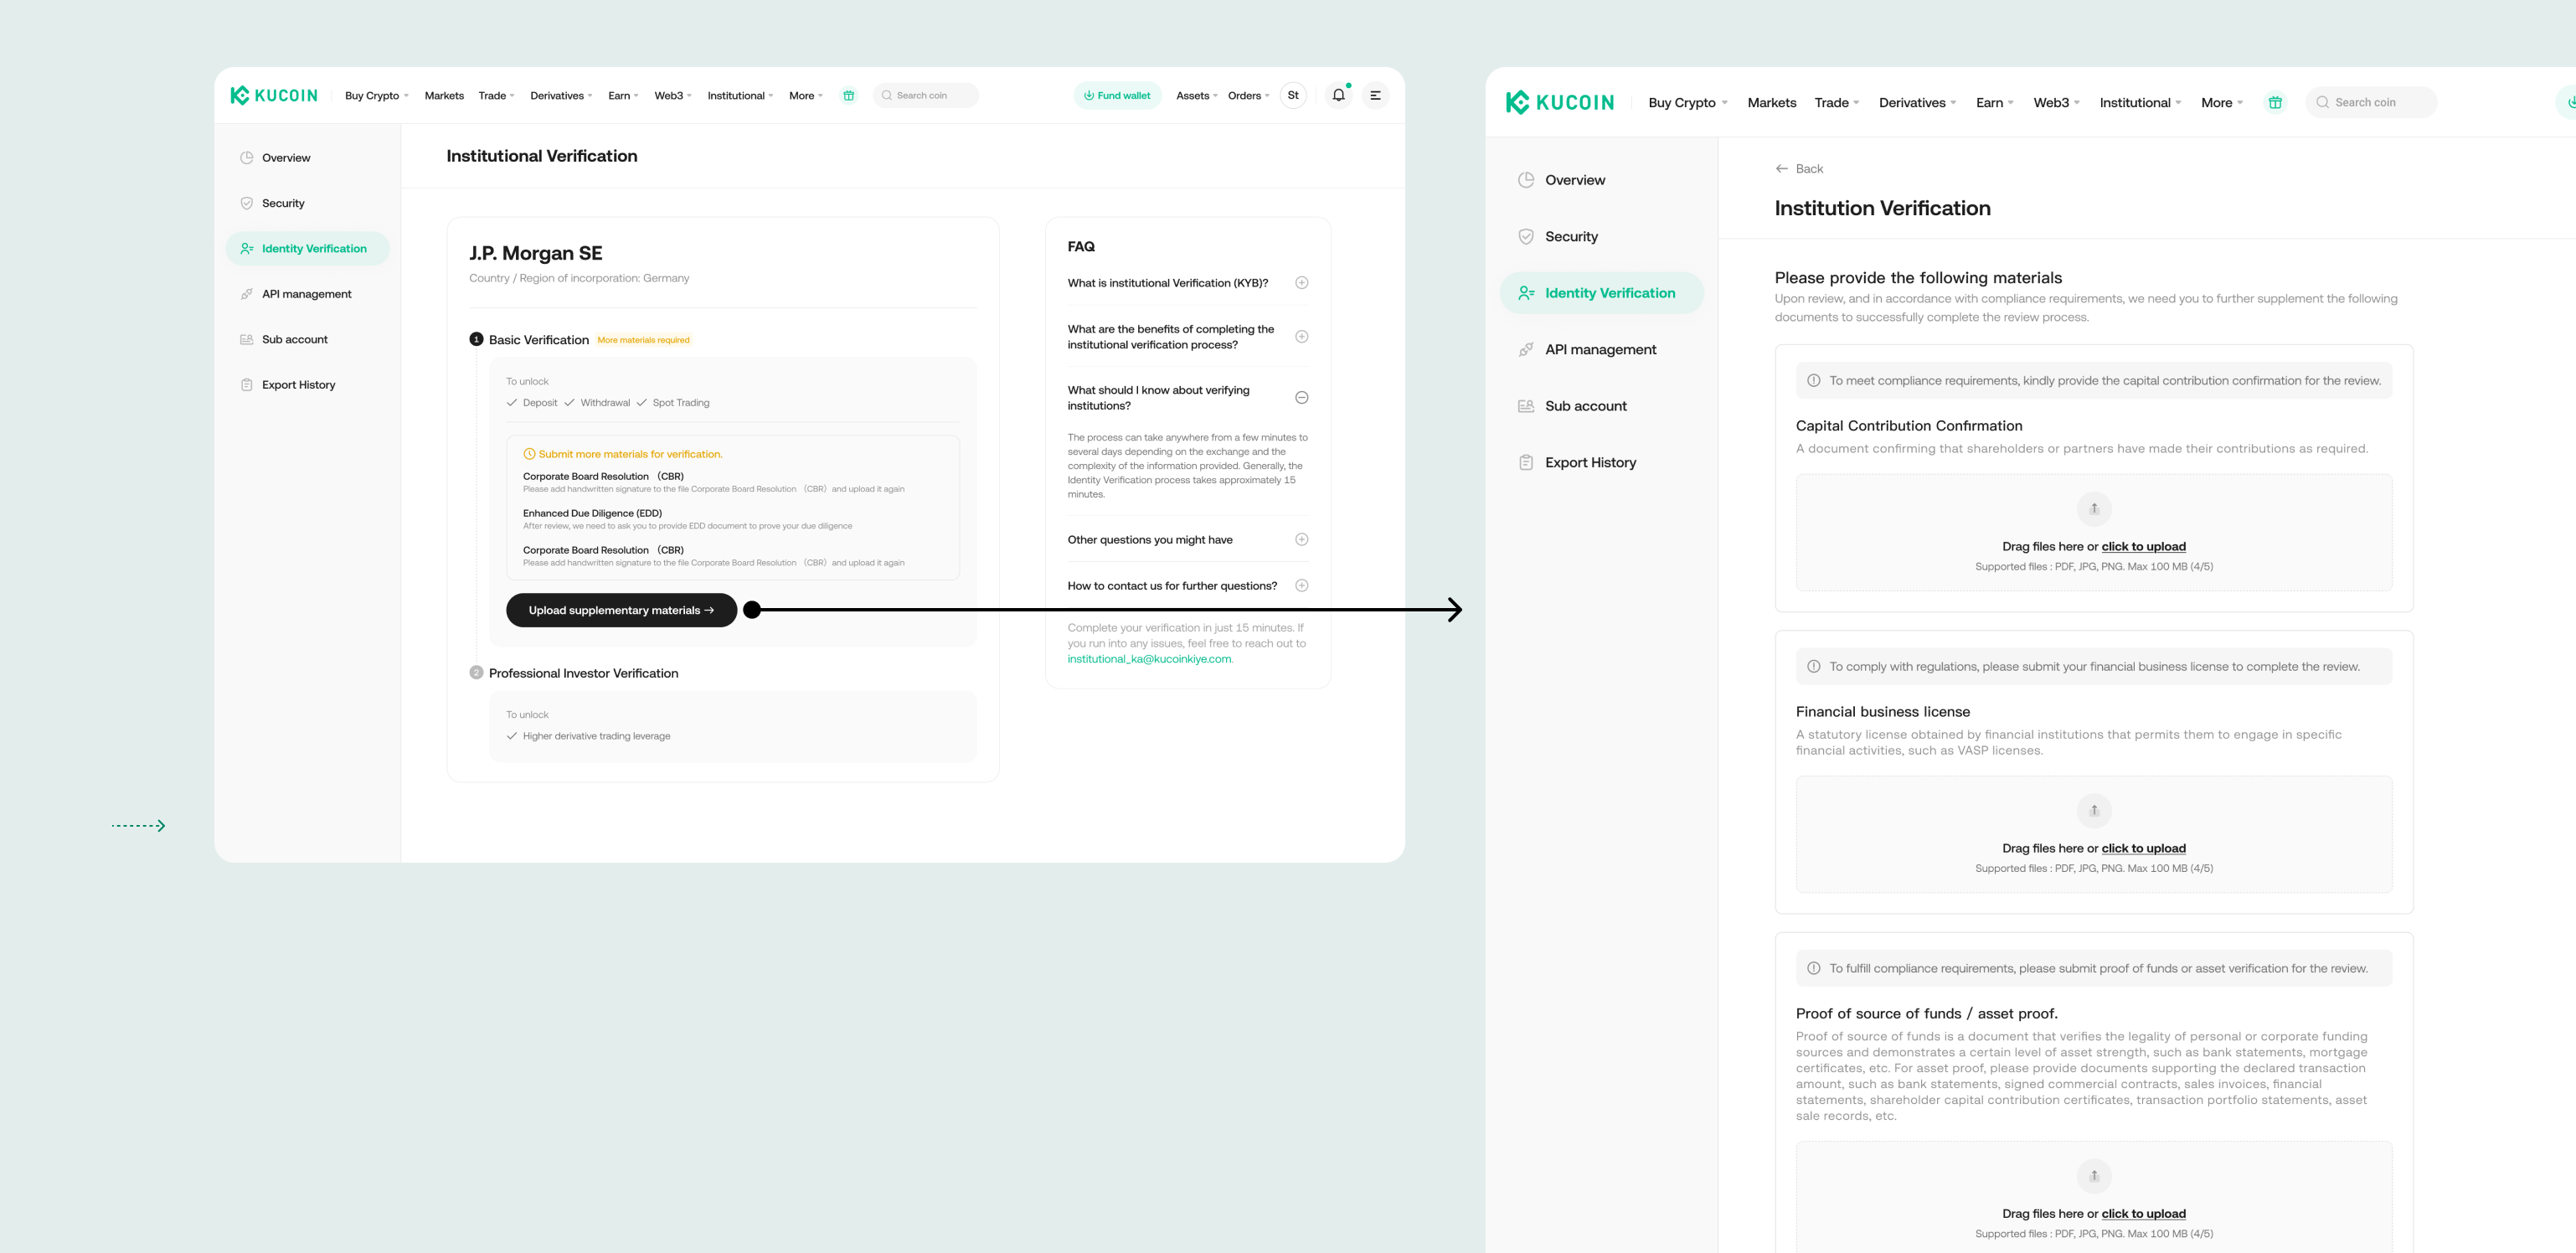Open Buy Crypto dropdown in left window
2576x1253 pixels.
(377, 96)
